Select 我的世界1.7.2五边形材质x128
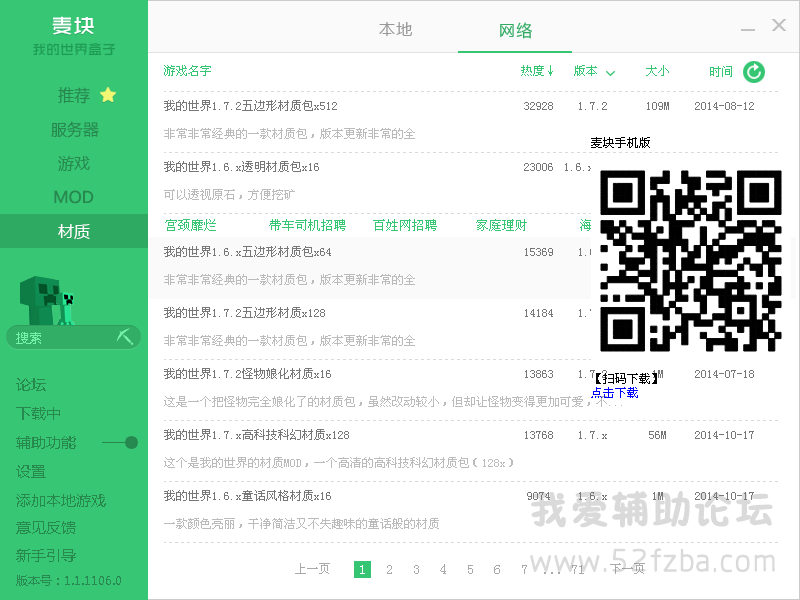Screen dimensions: 800x600 pos(244,313)
